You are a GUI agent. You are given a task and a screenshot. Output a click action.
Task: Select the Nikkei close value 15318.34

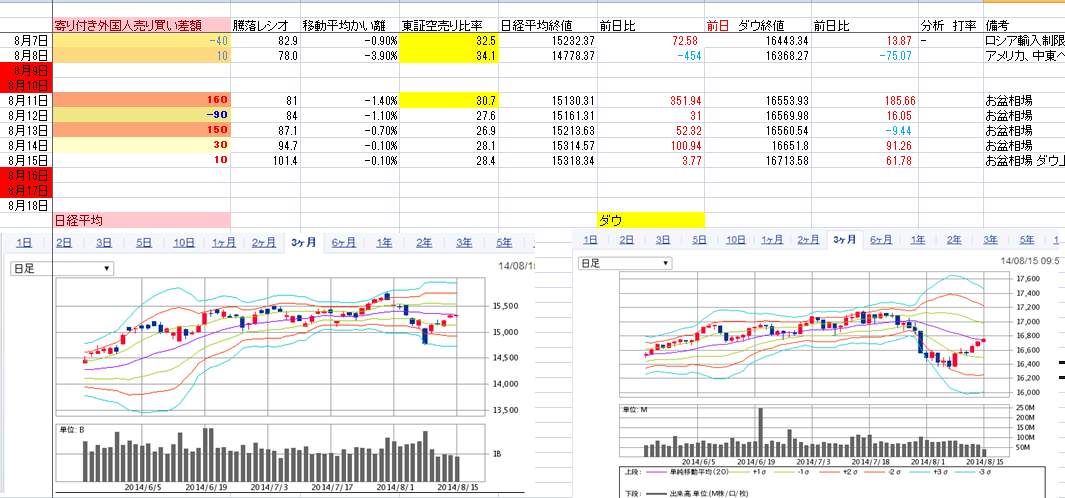point(546,160)
